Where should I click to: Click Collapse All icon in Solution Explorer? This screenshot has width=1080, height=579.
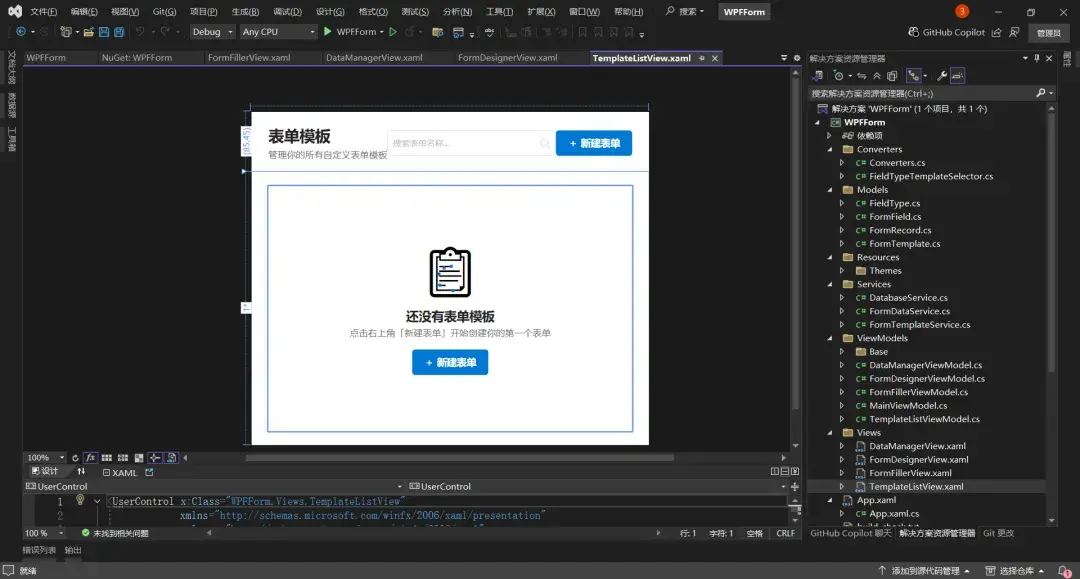(x=877, y=76)
